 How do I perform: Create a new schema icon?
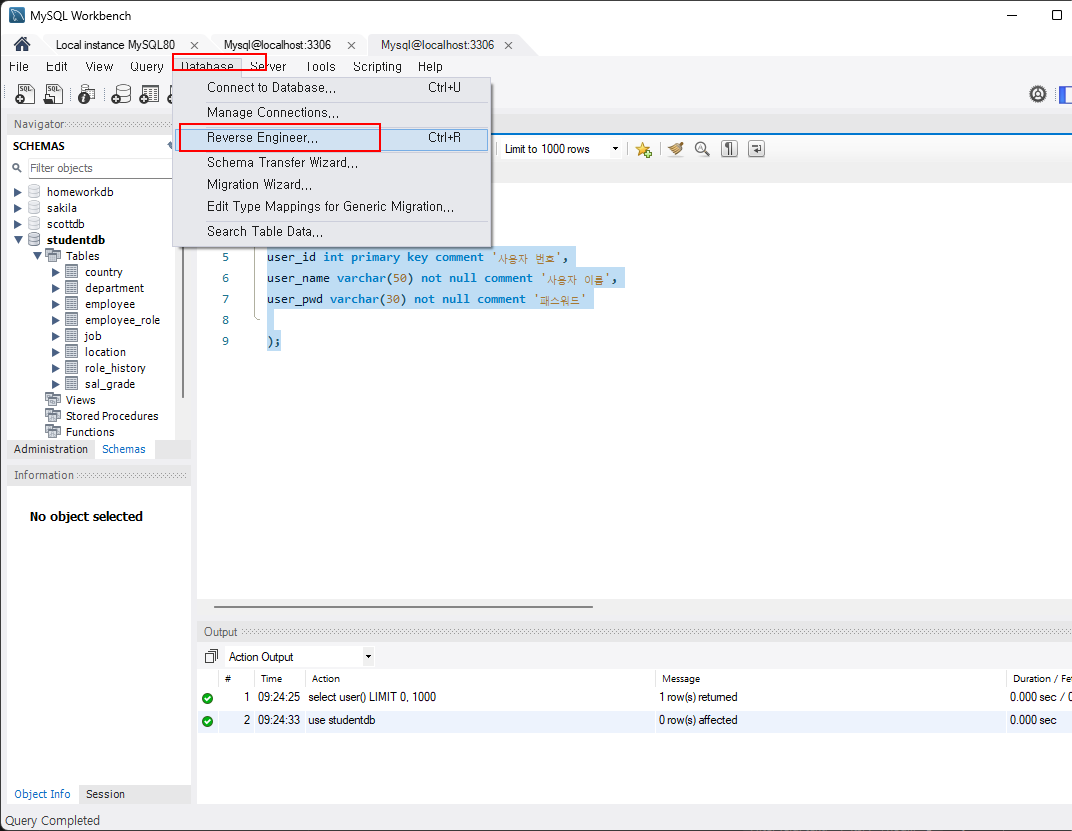click(x=121, y=94)
